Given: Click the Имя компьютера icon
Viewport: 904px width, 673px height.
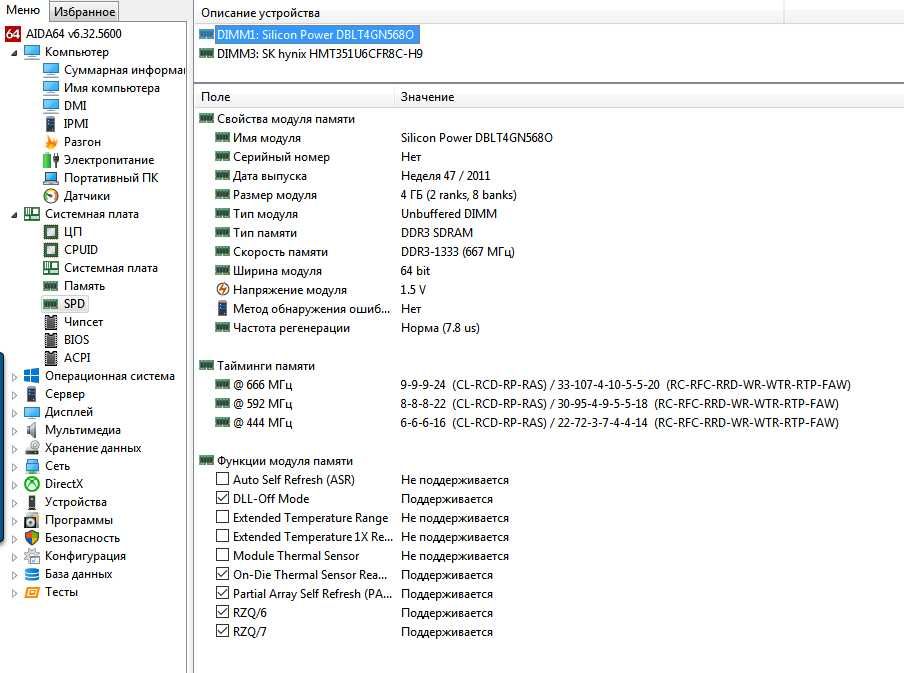Looking at the screenshot, I should click(51, 88).
